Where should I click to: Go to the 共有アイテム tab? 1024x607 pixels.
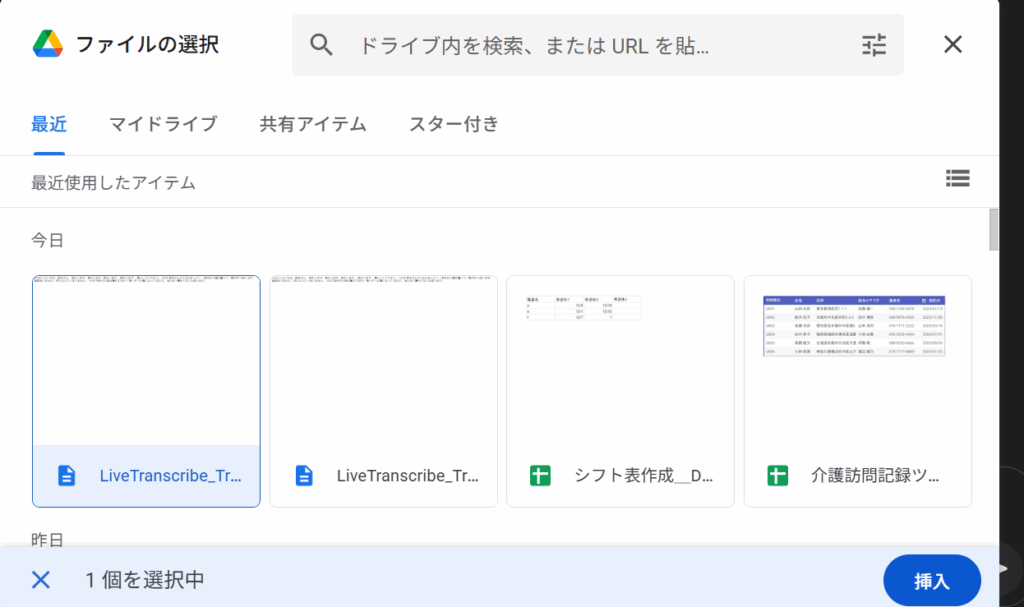click(313, 125)
